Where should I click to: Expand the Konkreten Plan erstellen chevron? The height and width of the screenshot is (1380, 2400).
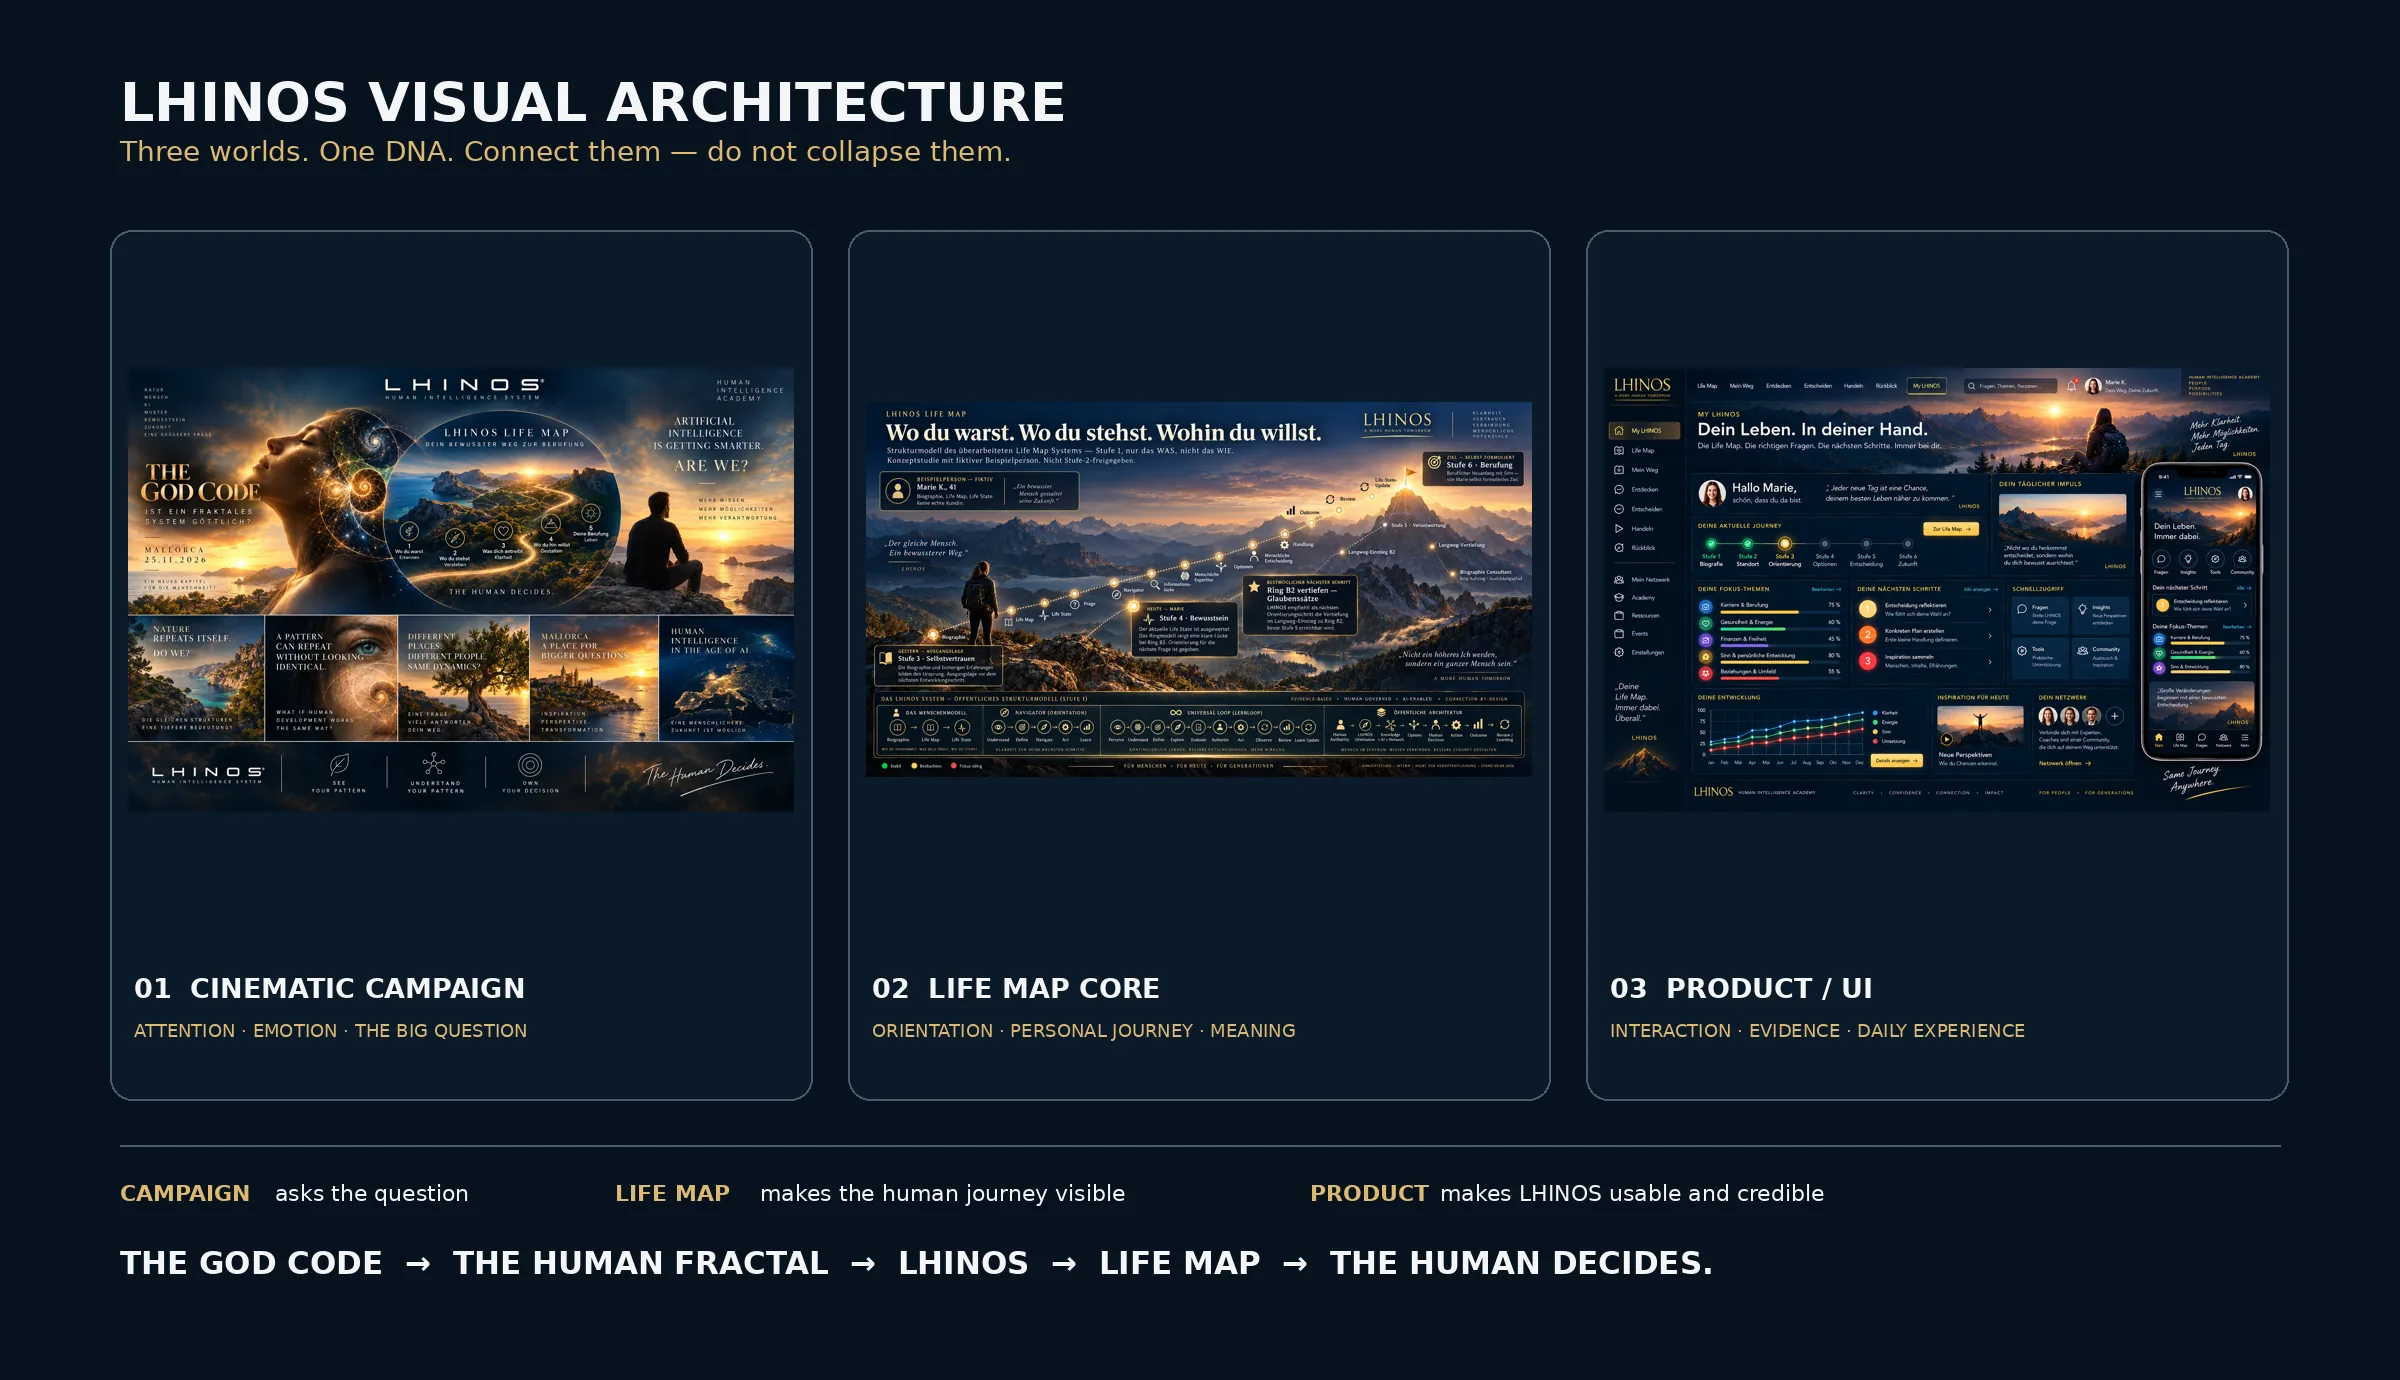pyautogui.click(x=1990, y=635)
